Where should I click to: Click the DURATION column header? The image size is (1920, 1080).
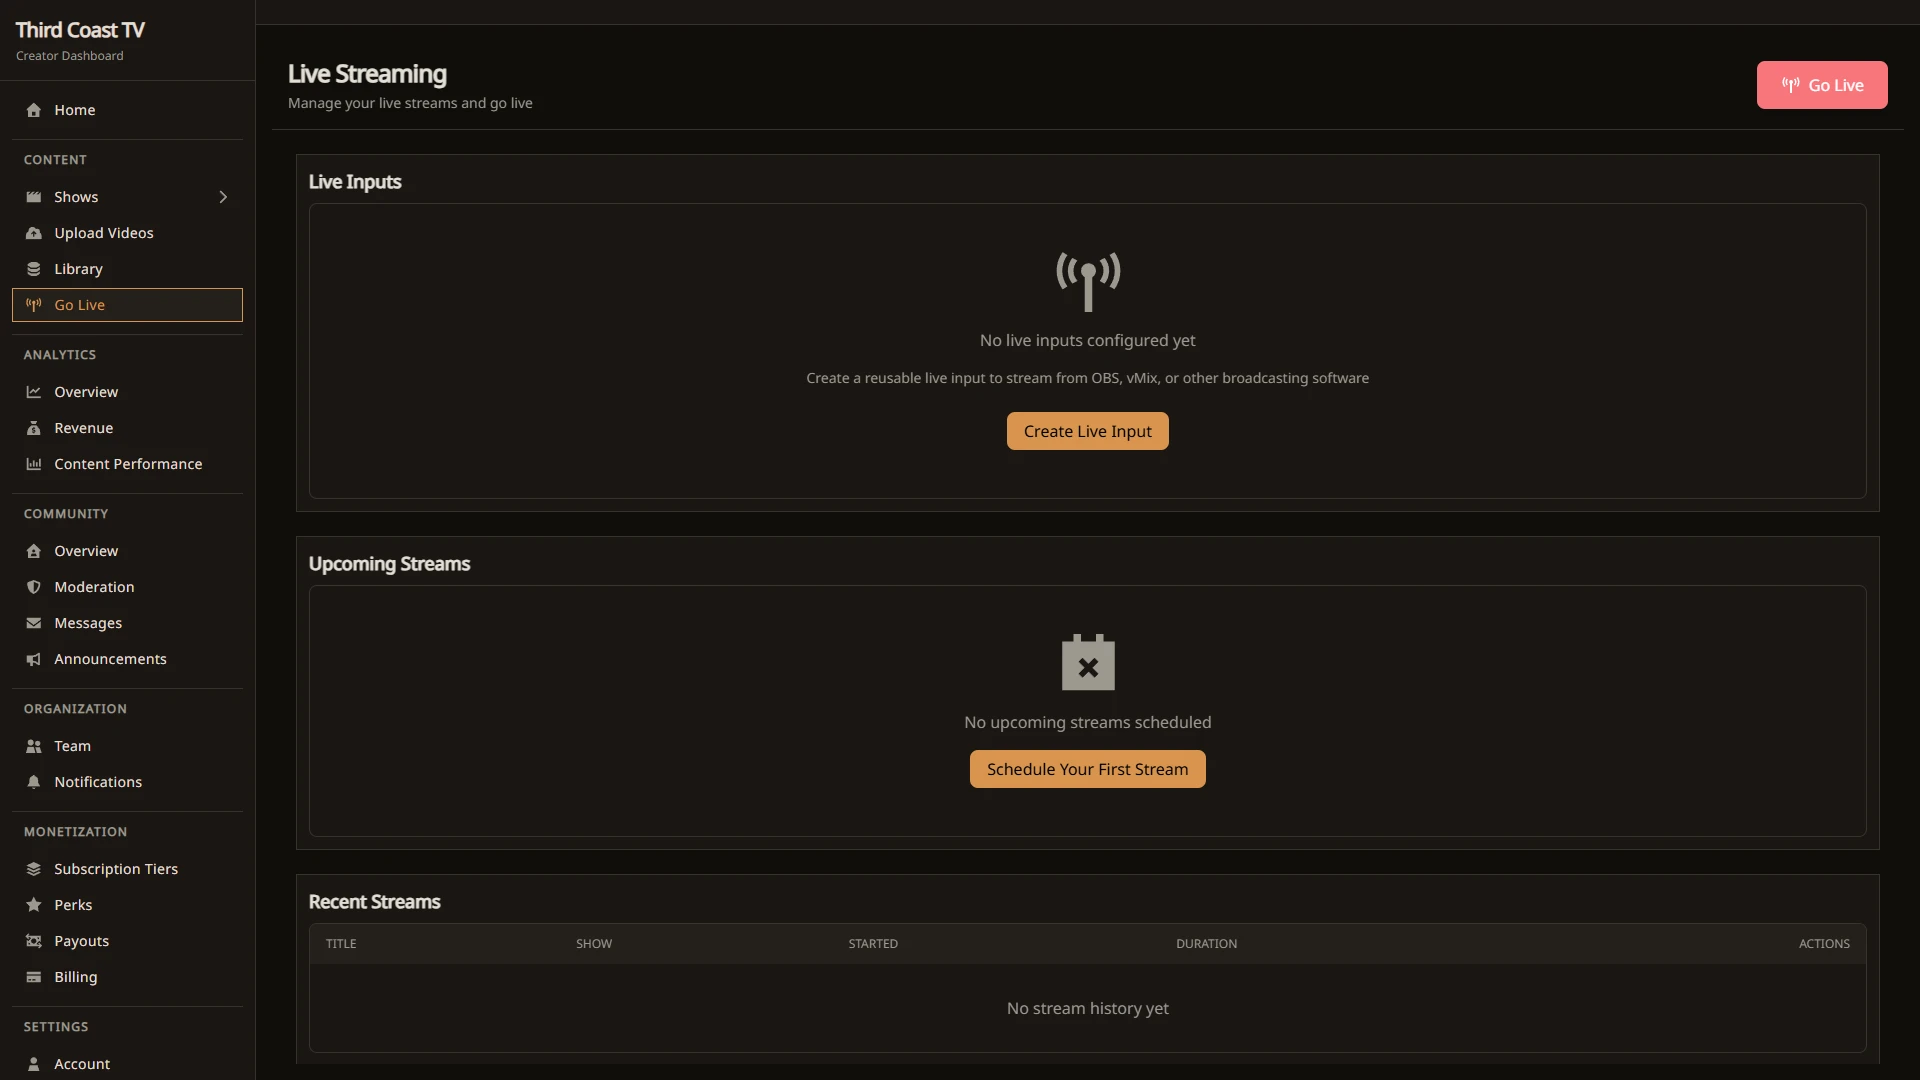click(1206, 944)
